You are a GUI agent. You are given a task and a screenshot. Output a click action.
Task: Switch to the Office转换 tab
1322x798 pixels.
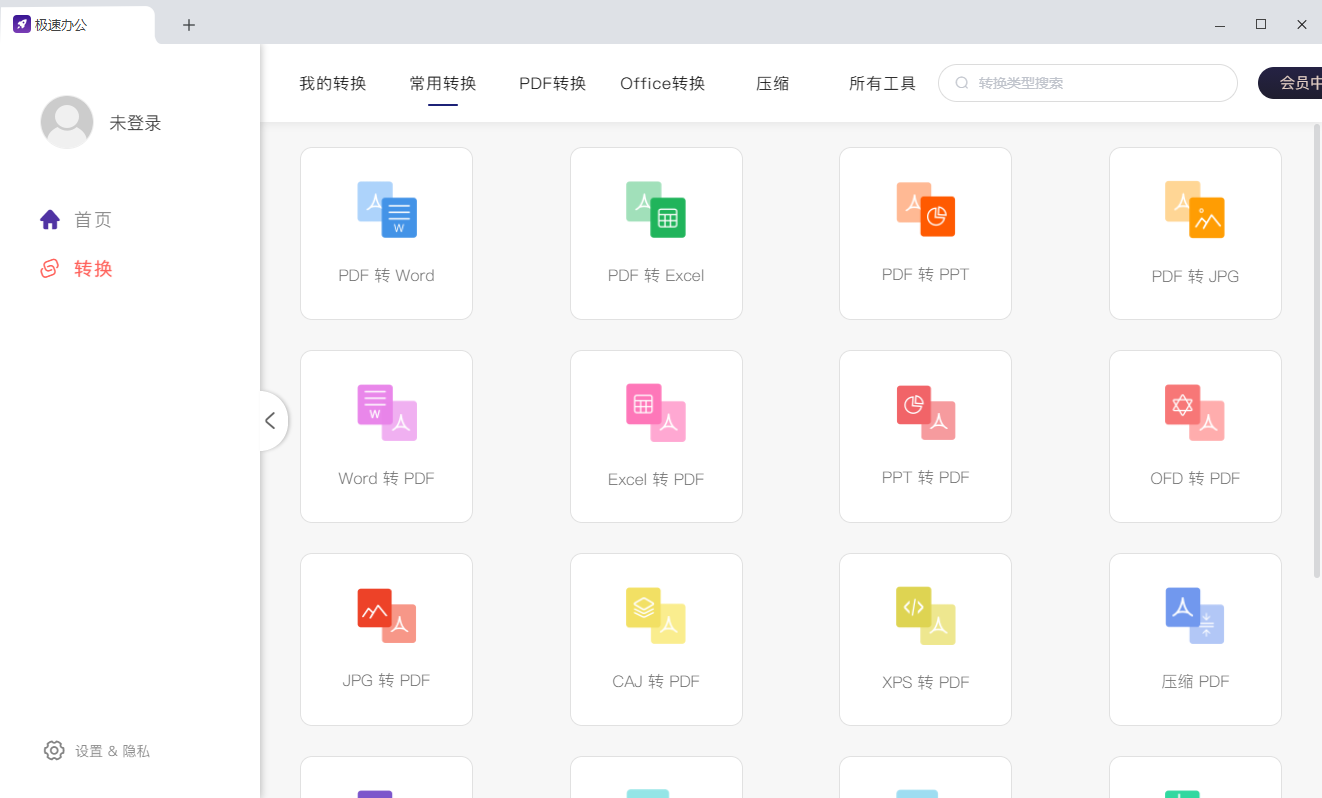[x=662, y=83]
